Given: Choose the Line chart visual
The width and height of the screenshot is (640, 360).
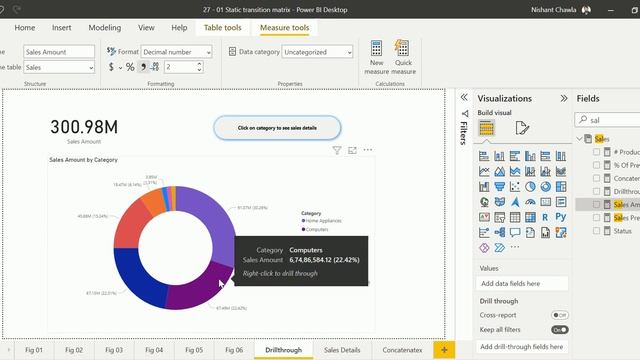Looking at the screenshot, I should [x=484, y=171].
